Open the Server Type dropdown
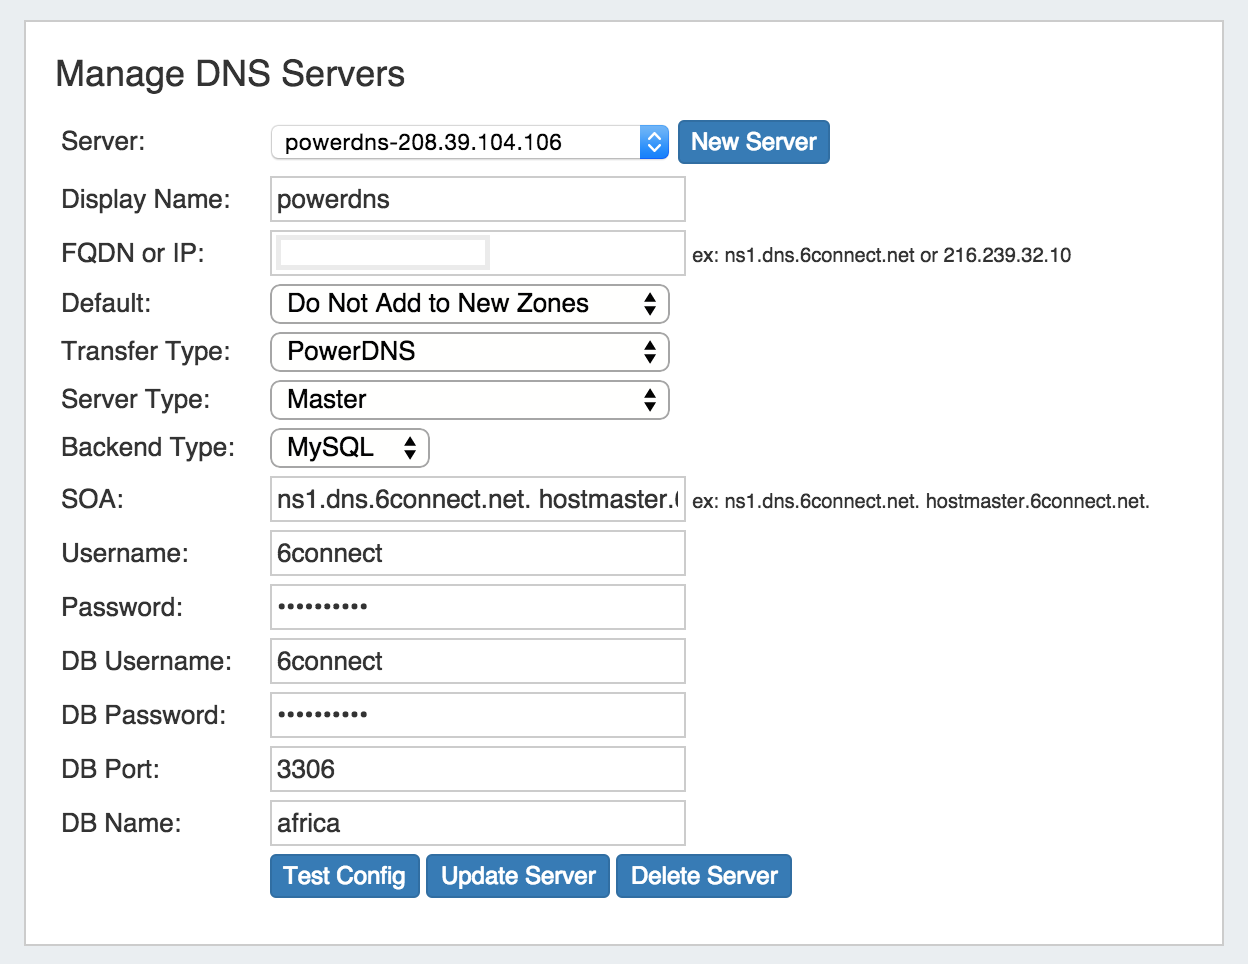The height and width of the screenshot is (964, 1248). 469,400
